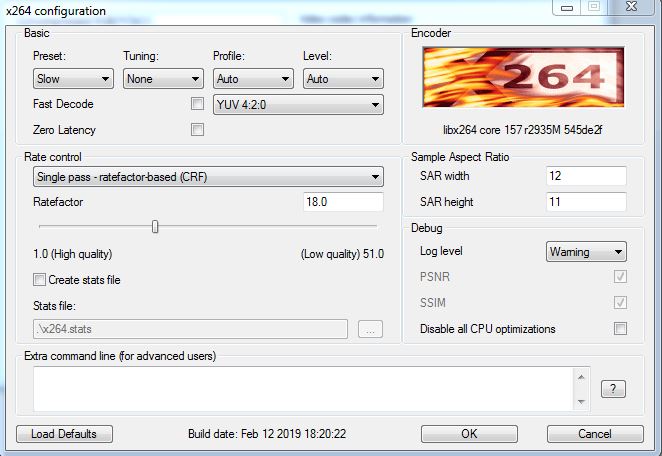The image size is (662, 456).
Task: Click the Ratefactor value field
Action: pos(343,202)
